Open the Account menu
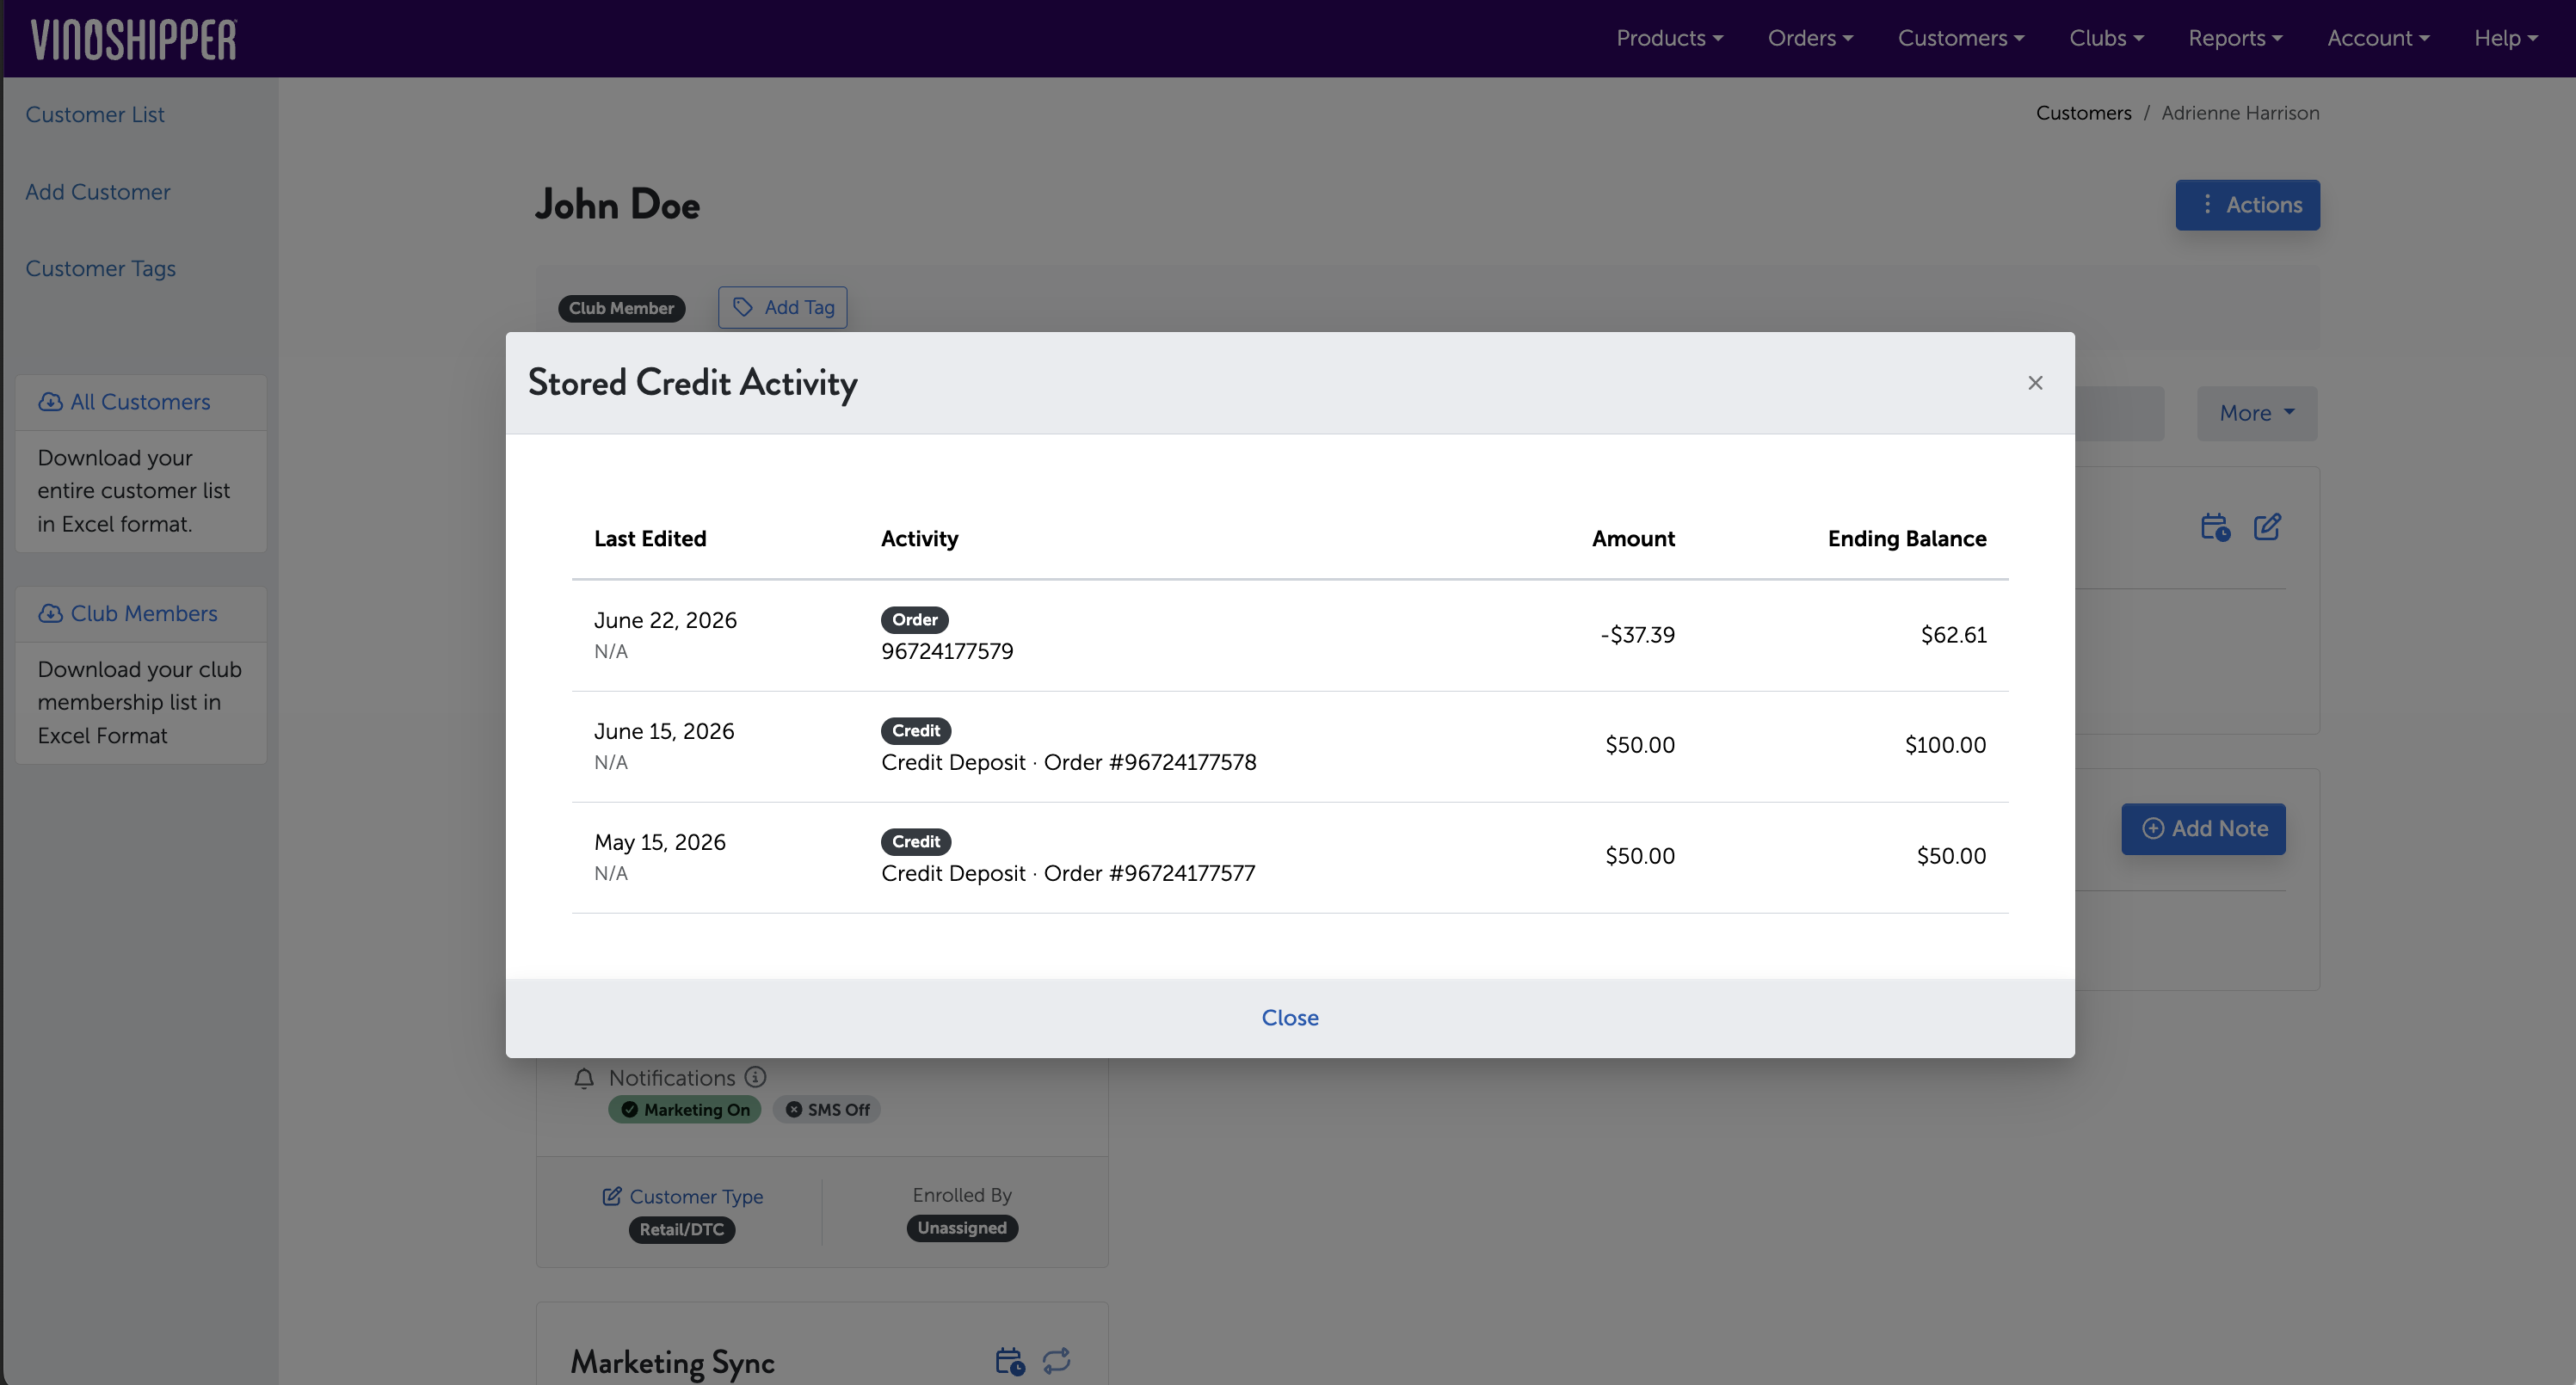 tap(2378, 38)
